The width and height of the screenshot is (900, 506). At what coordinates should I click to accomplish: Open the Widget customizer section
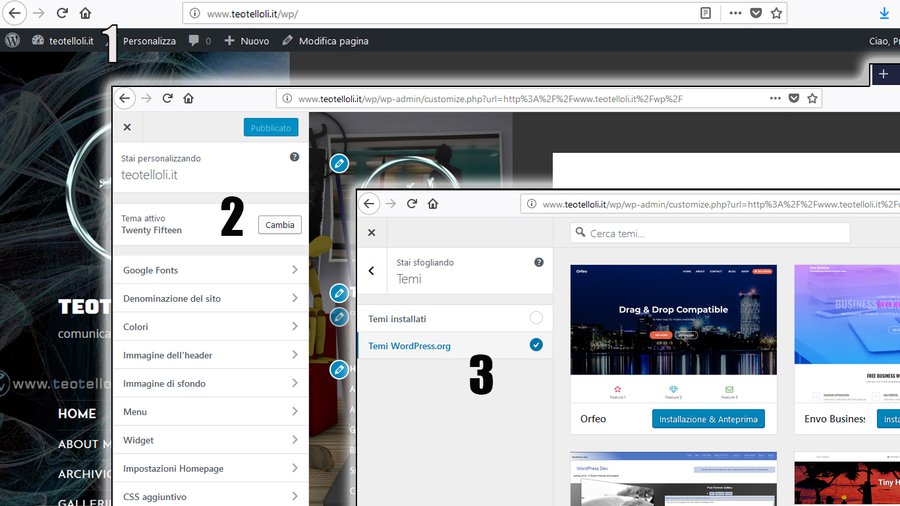click(x=210, y=440)
